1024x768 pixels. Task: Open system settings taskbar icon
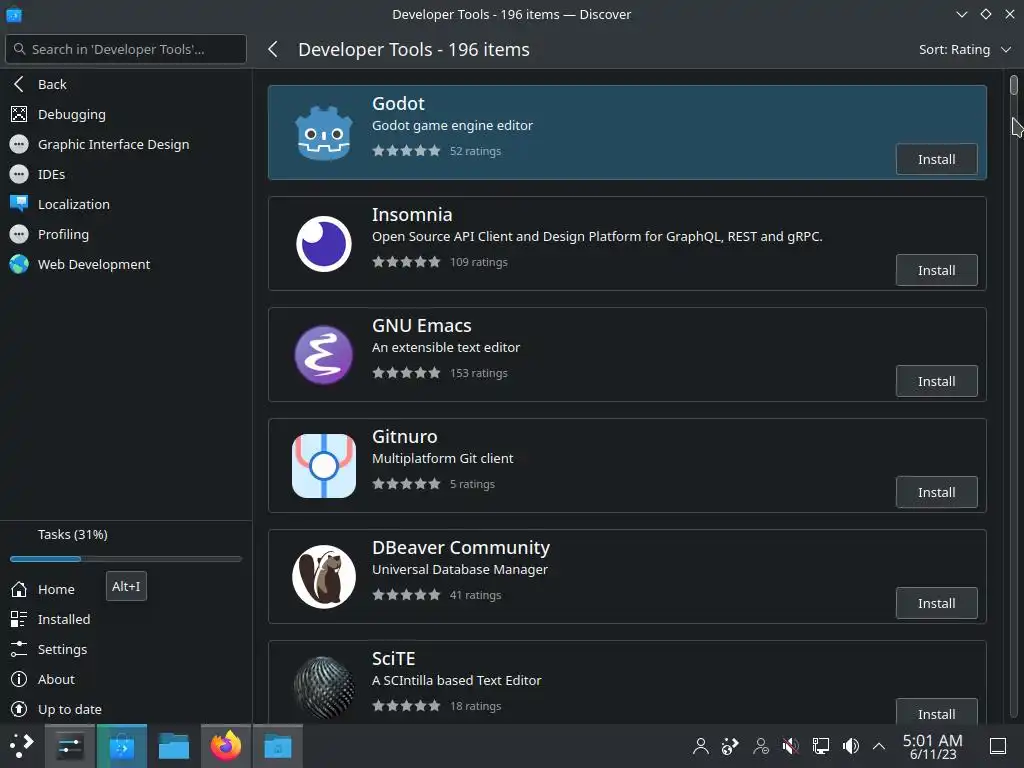pyautogui.click(x=69, y=746)
